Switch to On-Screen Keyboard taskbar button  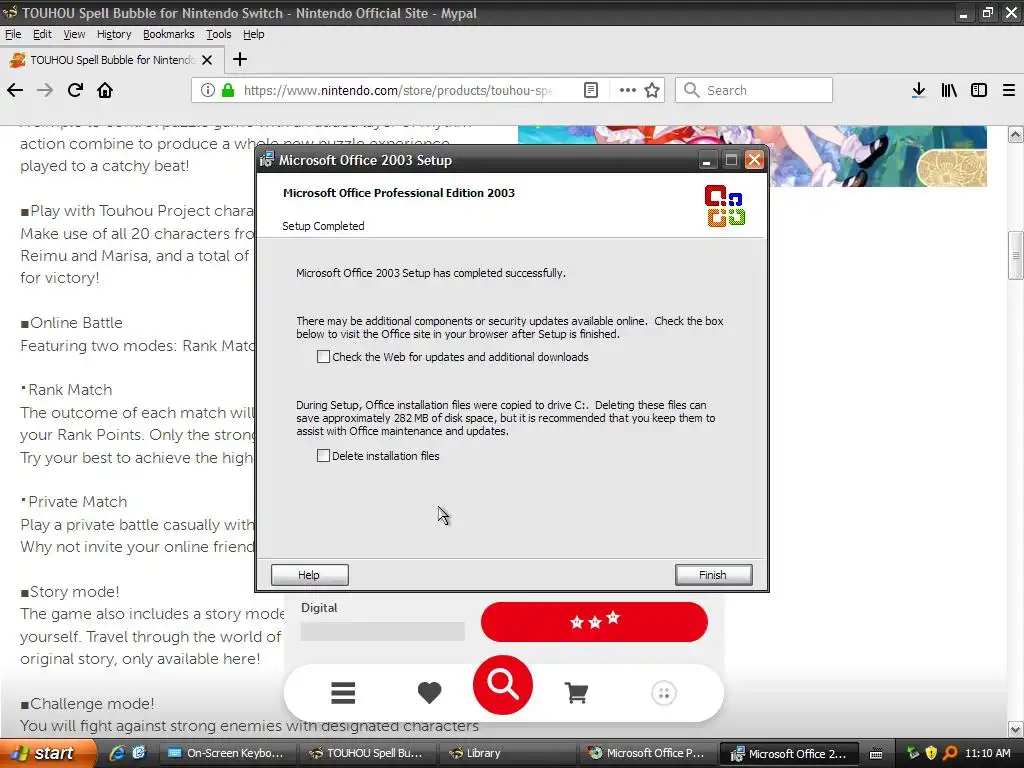coord(227,753)
